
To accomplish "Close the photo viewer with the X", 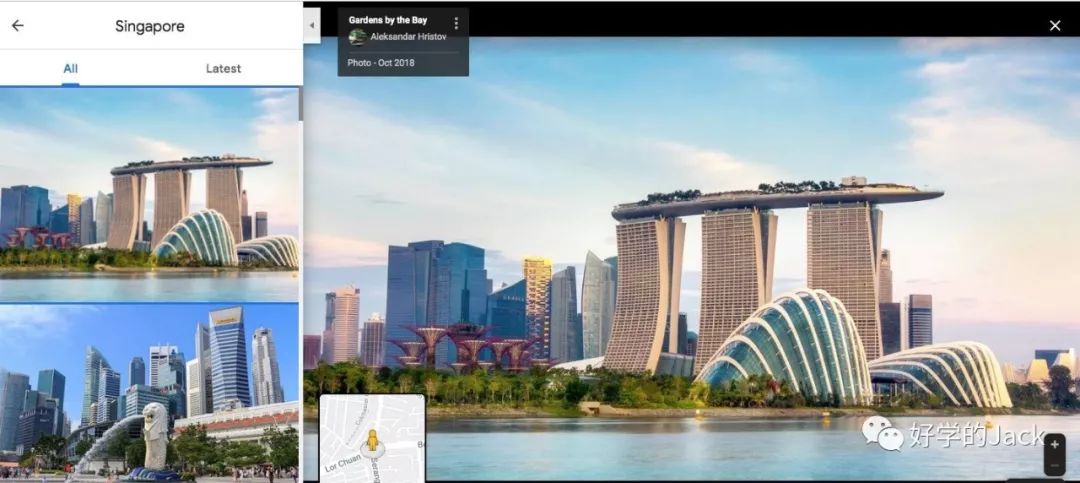I will click(1055, 25).
